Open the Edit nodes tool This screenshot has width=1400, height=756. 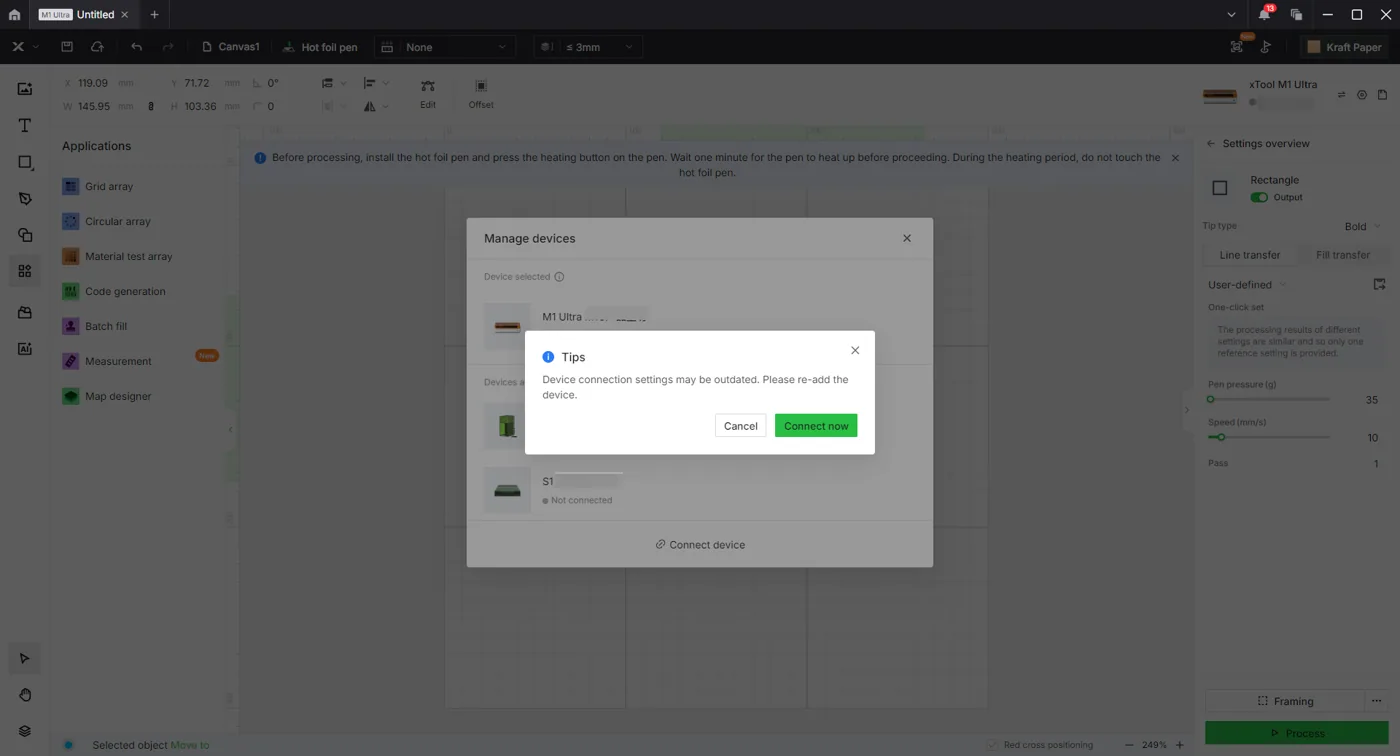point(428,94)
